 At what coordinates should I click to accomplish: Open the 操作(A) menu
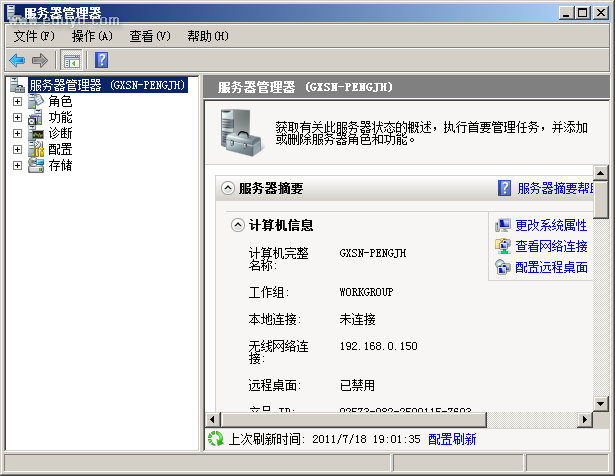tap(92, 36)
